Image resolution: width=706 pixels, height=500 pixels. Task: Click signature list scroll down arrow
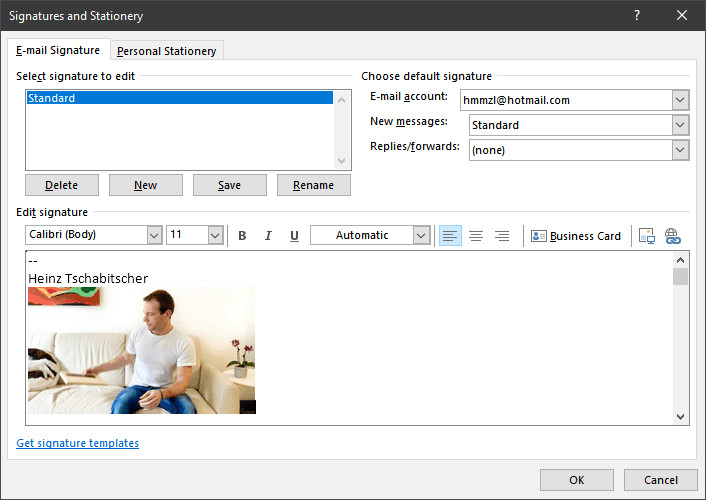click(342, 160)
